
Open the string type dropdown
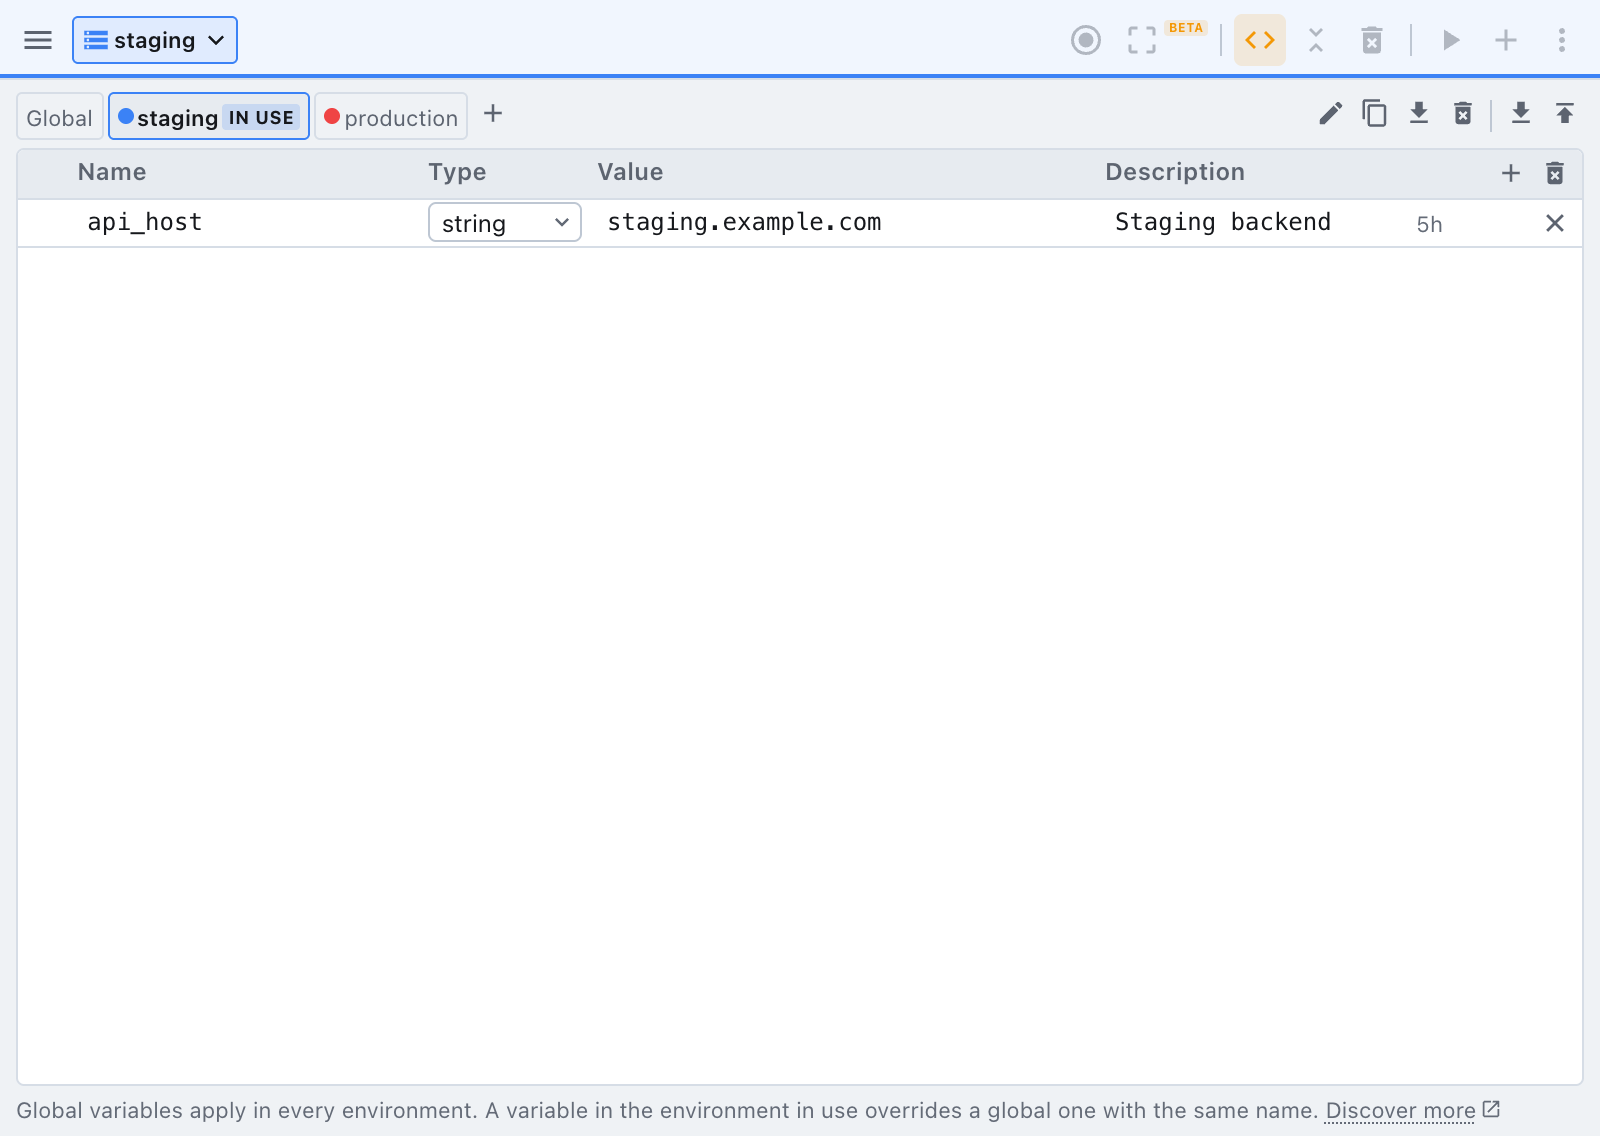pyautogui.click(x=505, y=223)
